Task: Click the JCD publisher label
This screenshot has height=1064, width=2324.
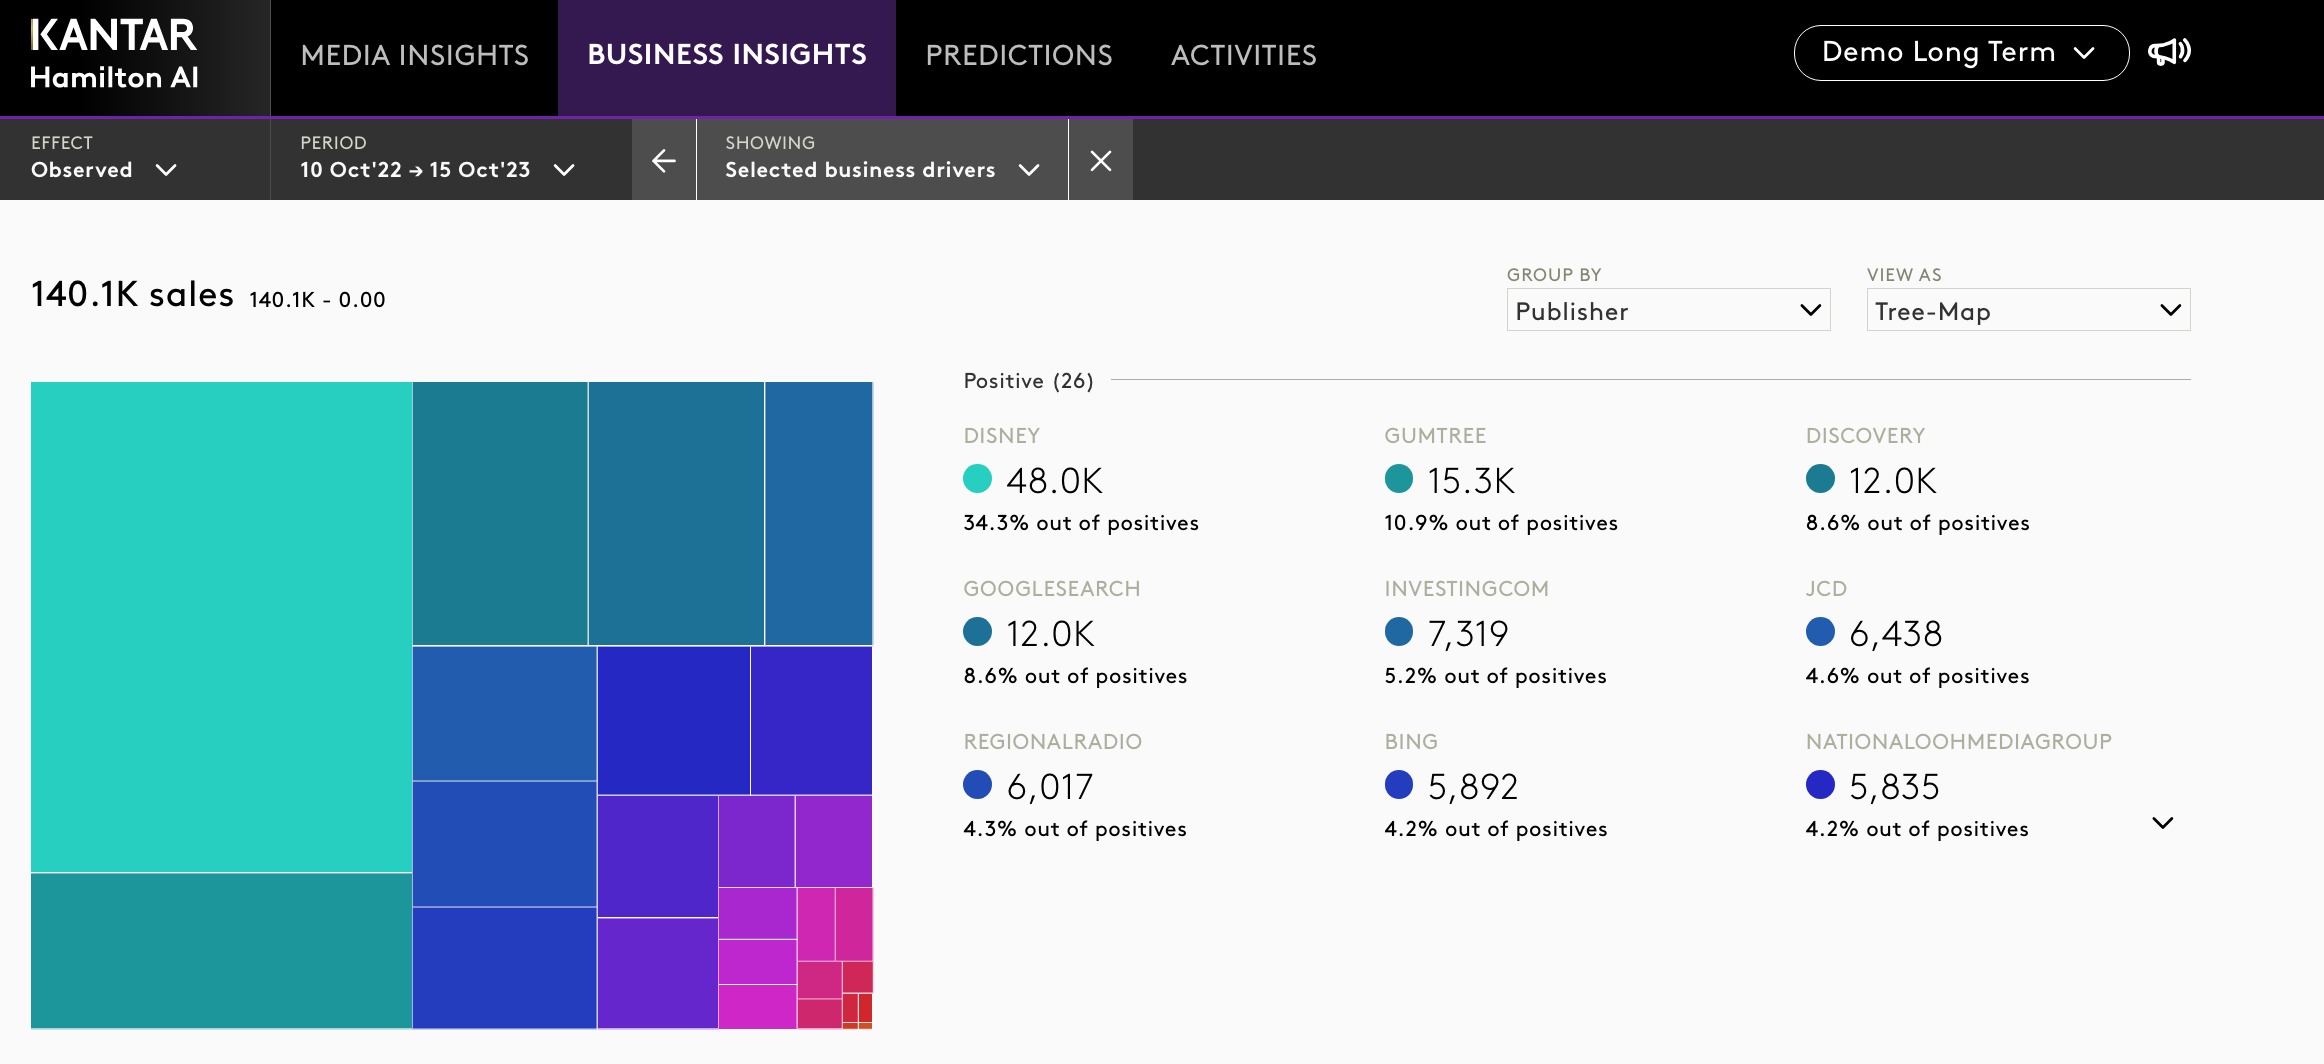Action: tap(1826, 589)
